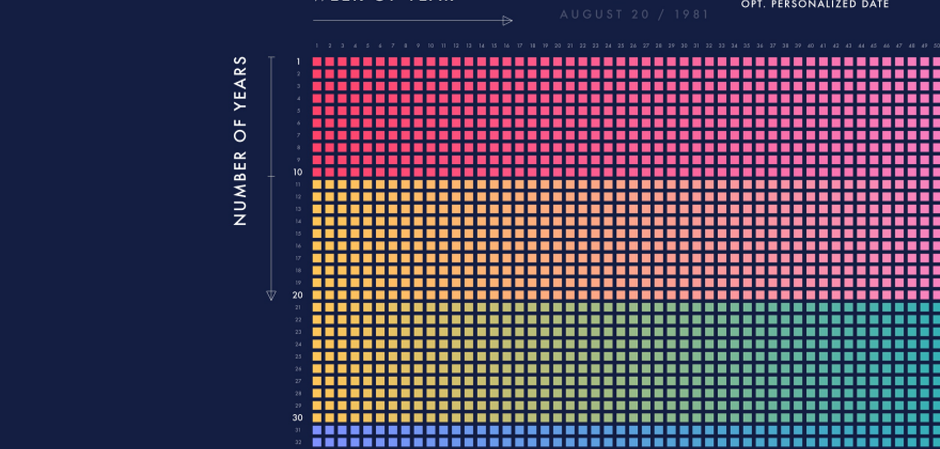Viewport: 940px width, 449px height.
Task: Pick the week 20 square in year 20
Action: coord(558,295)
